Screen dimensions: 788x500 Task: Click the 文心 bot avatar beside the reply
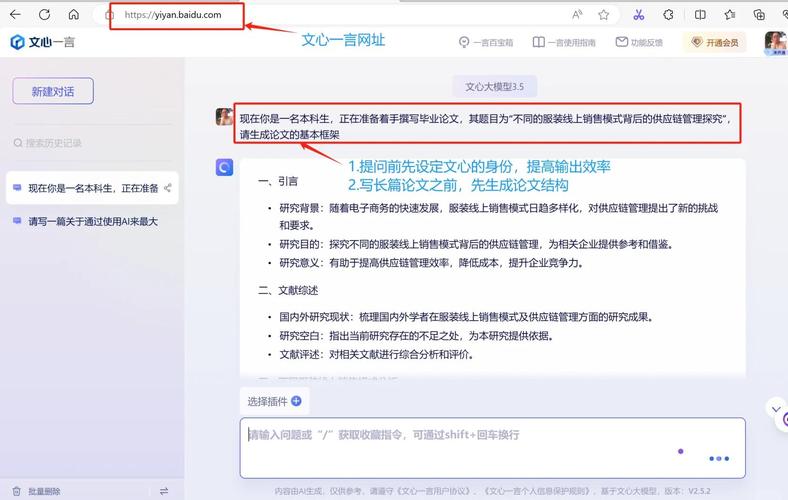(224, 167)
